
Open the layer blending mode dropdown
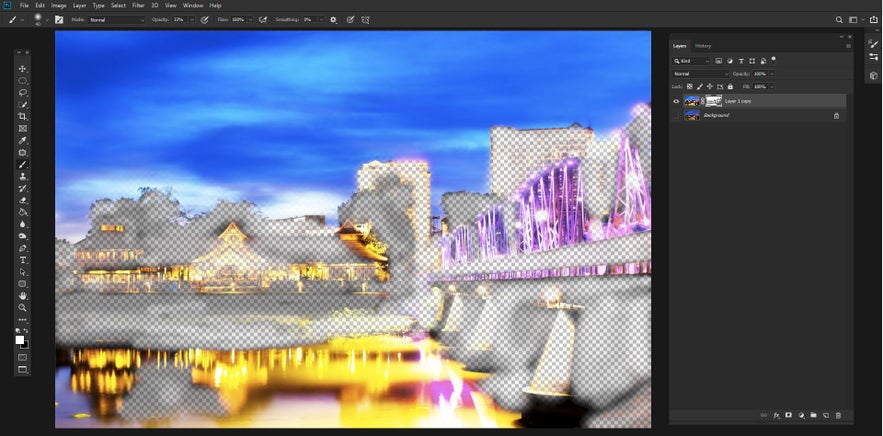tap(701, 74)
